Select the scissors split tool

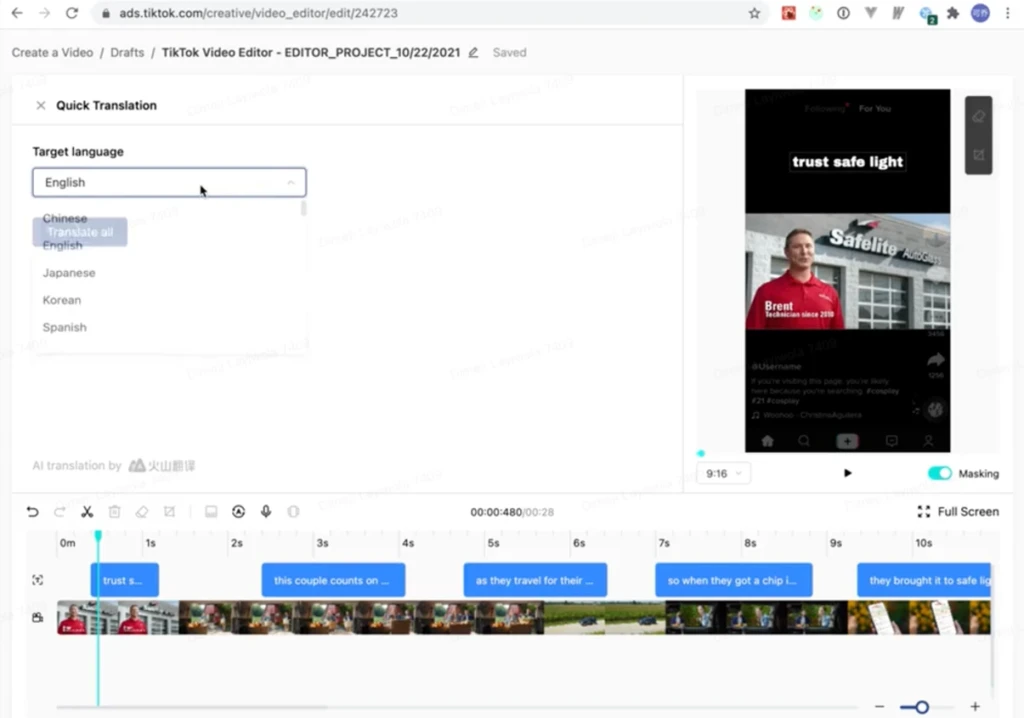(87, 512)
